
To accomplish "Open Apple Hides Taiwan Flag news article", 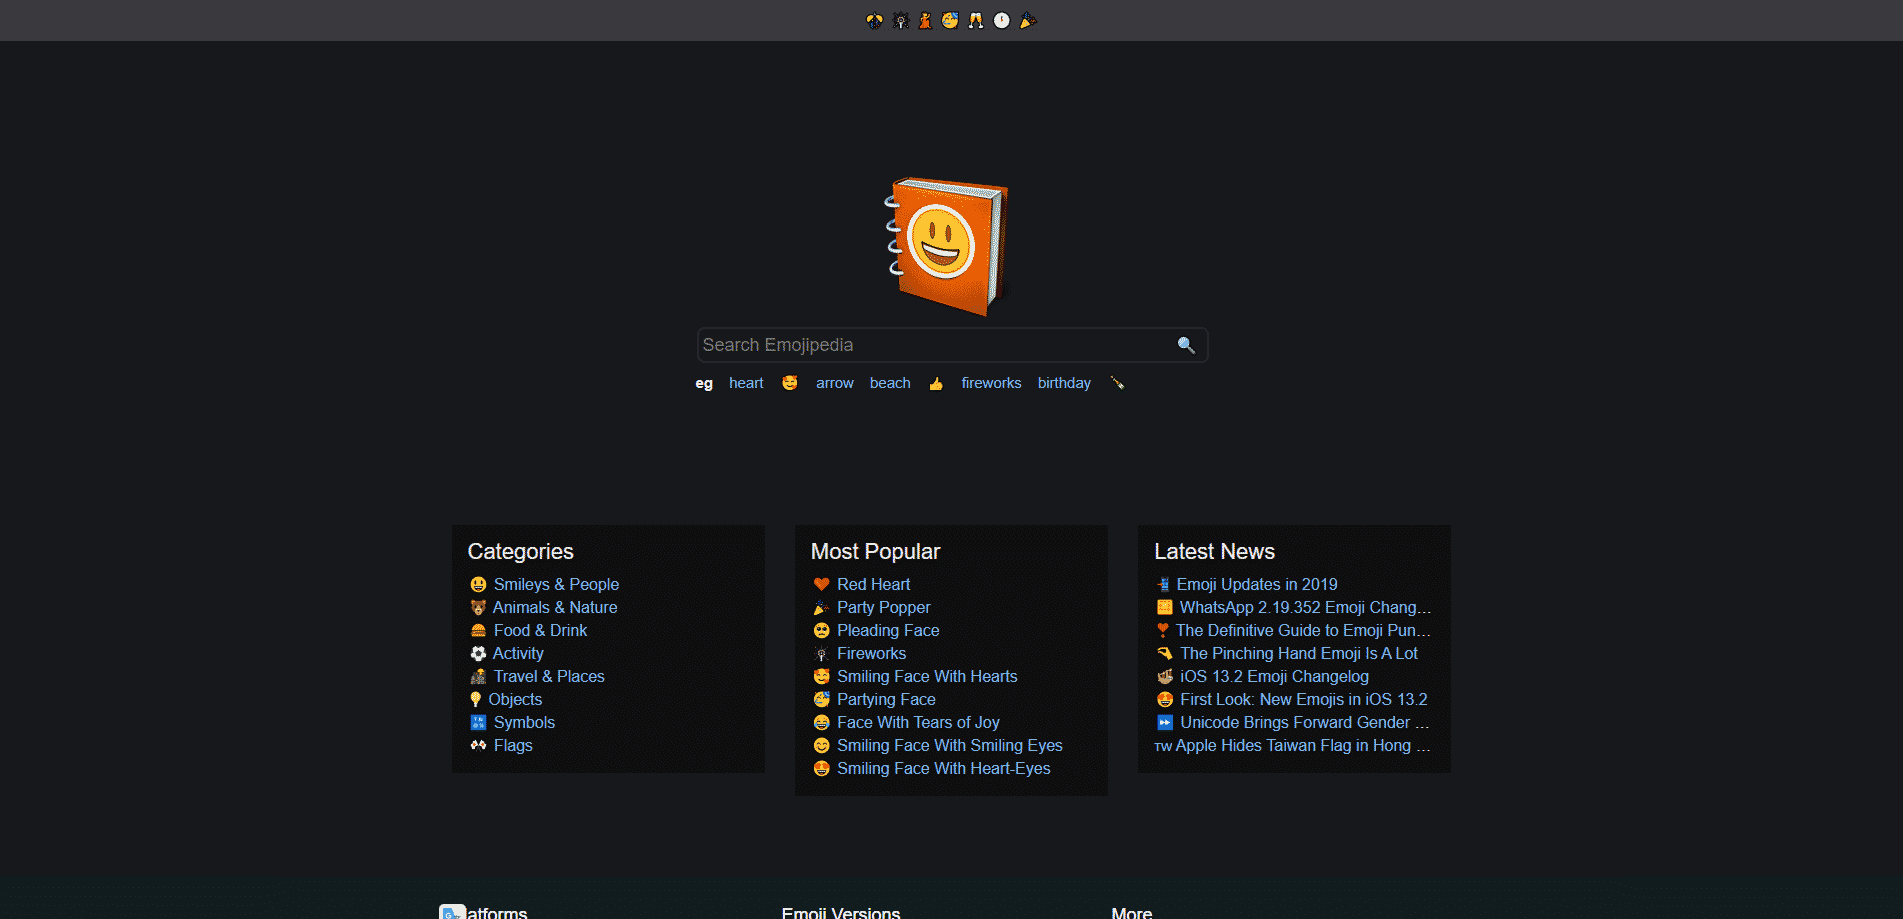I will click(x=1303, y=745).
